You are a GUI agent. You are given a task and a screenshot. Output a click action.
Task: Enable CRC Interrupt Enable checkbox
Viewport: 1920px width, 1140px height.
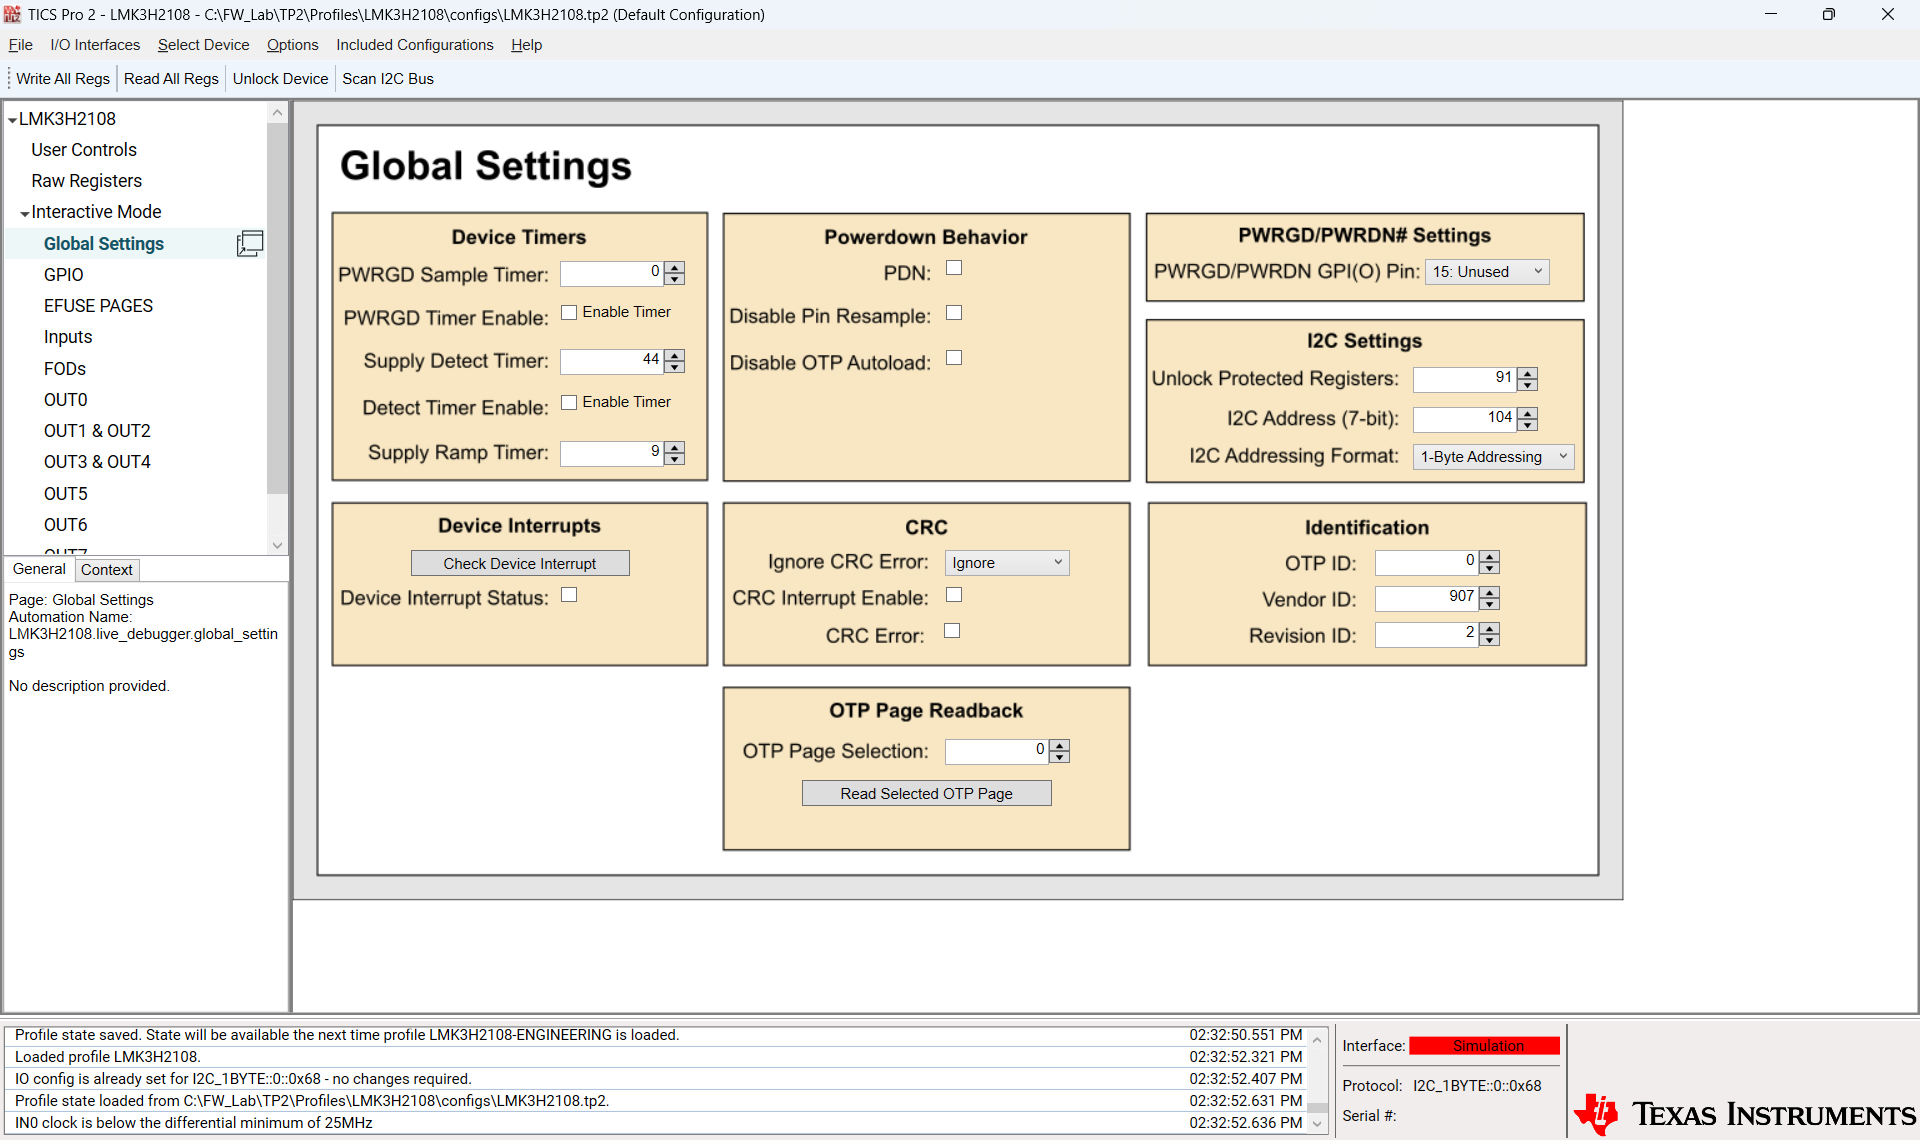[x=954, y=594]
